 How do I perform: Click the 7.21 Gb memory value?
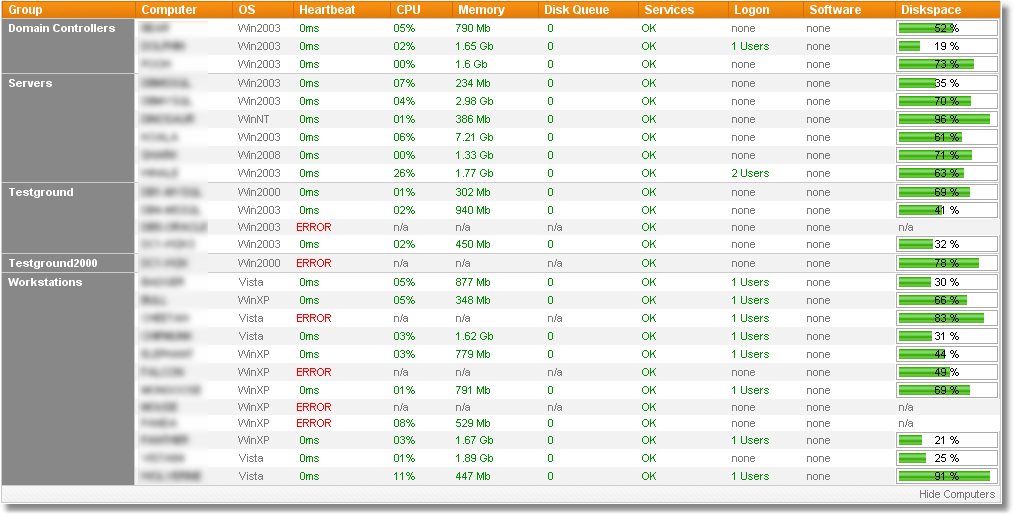pyautogui.click(x=474, y=137)
